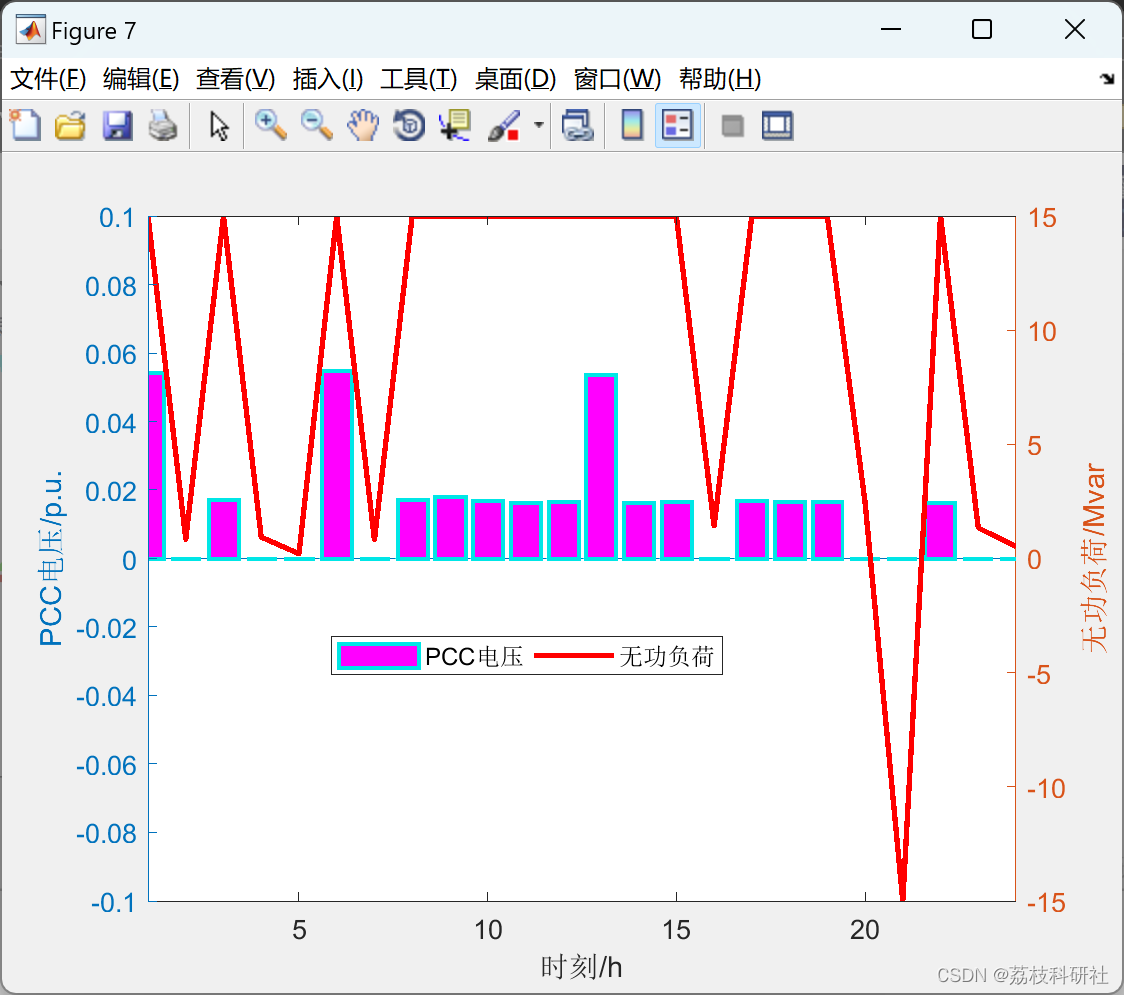Expand the Brush tool color dropdown arrow
Screen dimensions: 1124x995
tap(539, 126)
